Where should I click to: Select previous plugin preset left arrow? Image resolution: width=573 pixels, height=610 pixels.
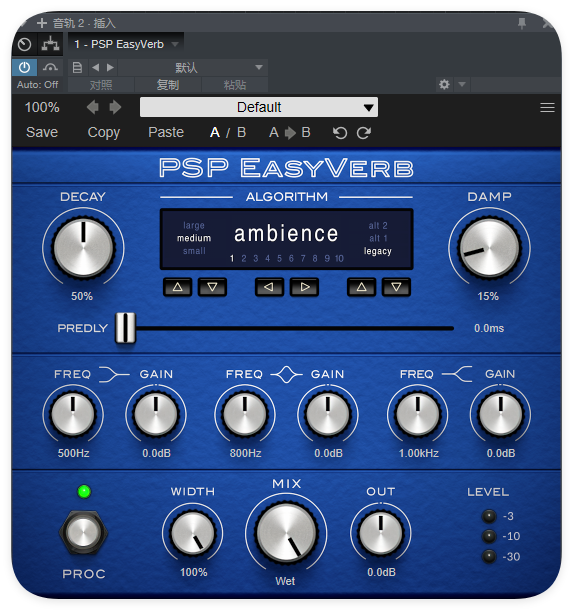93,107
